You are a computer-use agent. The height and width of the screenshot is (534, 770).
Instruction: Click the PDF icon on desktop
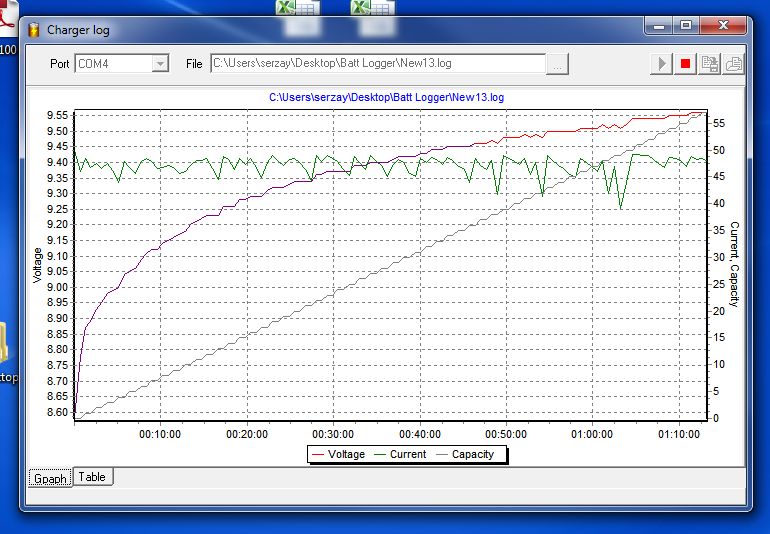(8, 20)
